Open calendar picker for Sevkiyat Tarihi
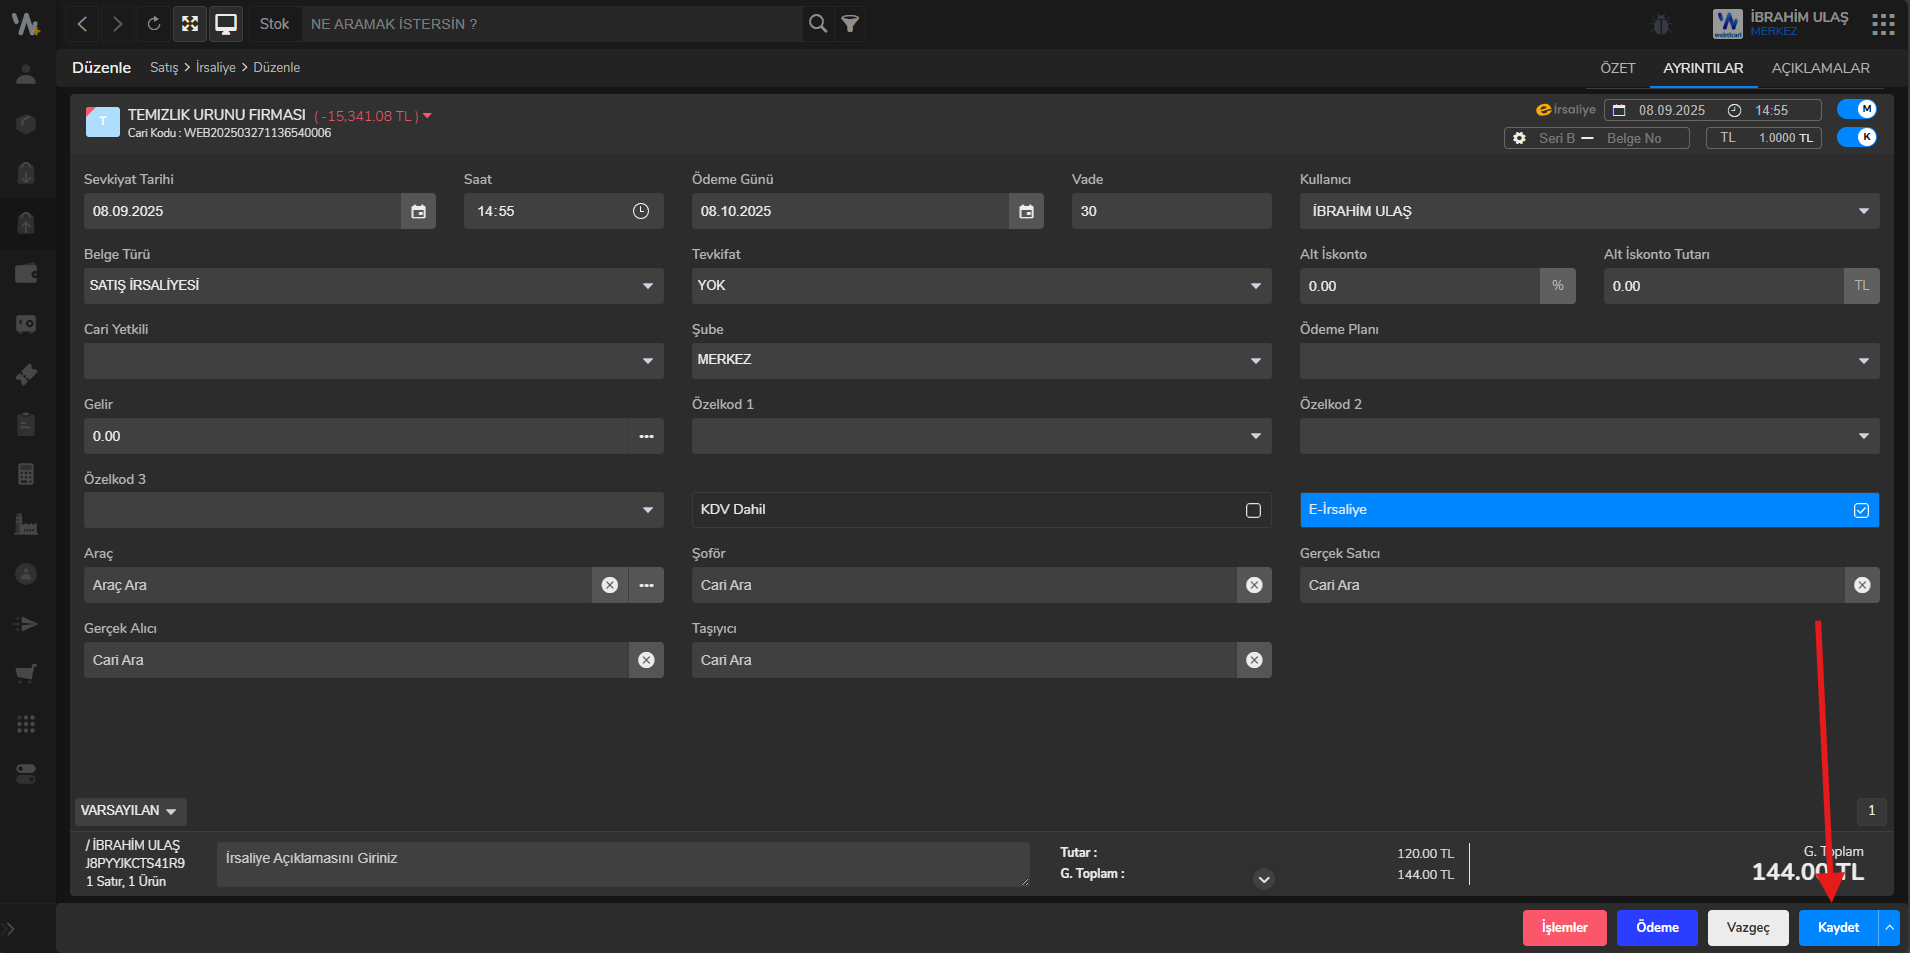 coord(418,211)
